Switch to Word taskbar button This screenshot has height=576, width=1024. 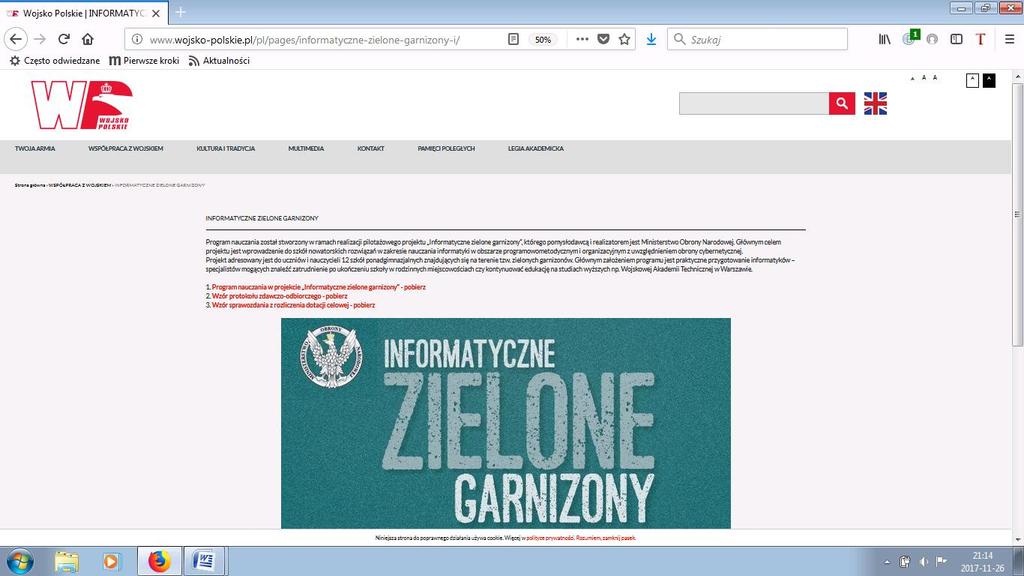(x=205, y=562)
